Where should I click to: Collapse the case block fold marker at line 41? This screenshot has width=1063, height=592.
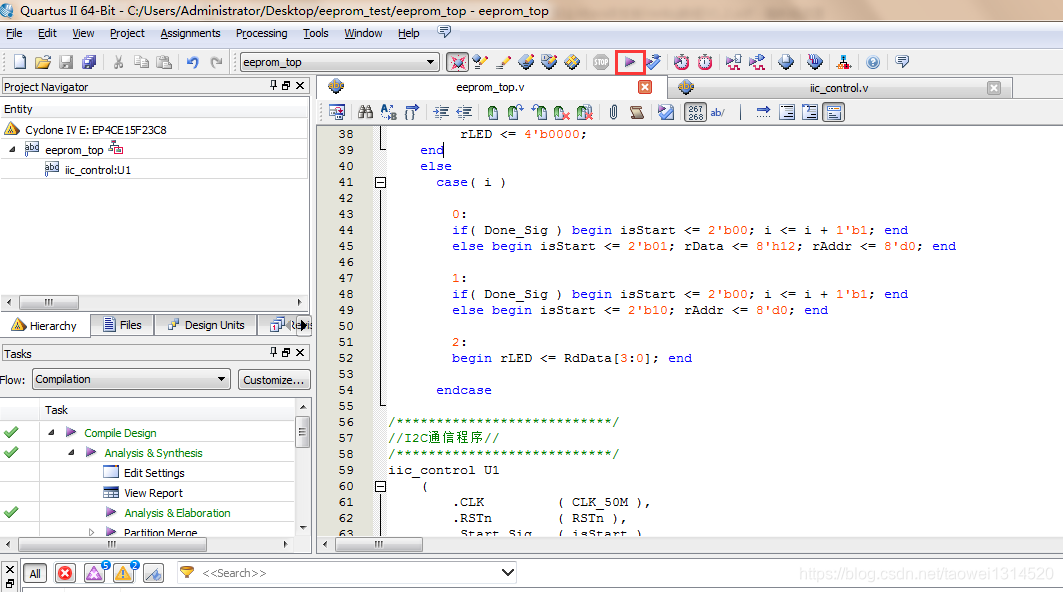click(x=380, y=182)
